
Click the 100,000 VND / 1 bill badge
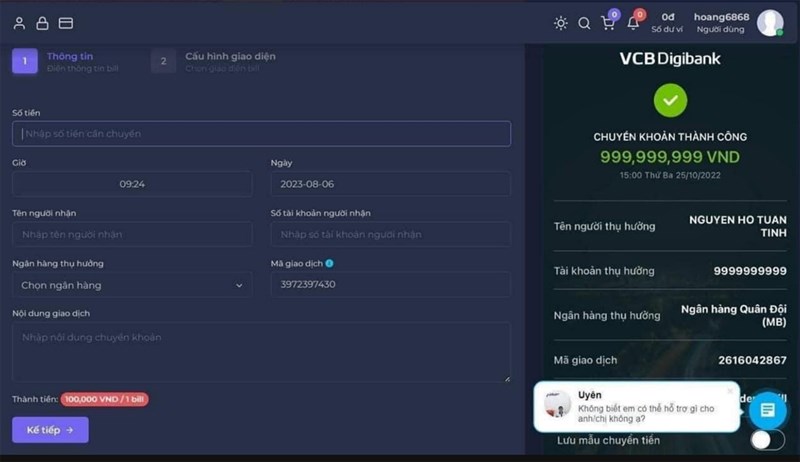(x=105, y=399)
